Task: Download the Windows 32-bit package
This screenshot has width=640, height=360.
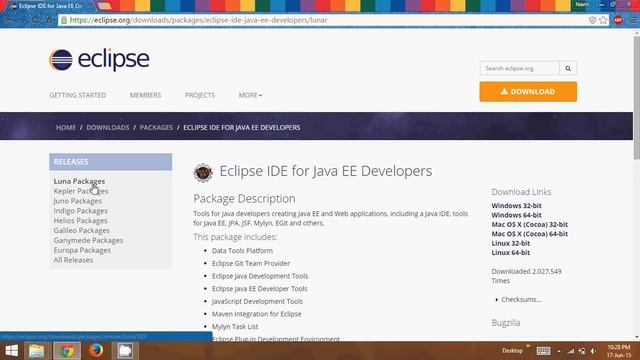Action: tap(516, 206)
